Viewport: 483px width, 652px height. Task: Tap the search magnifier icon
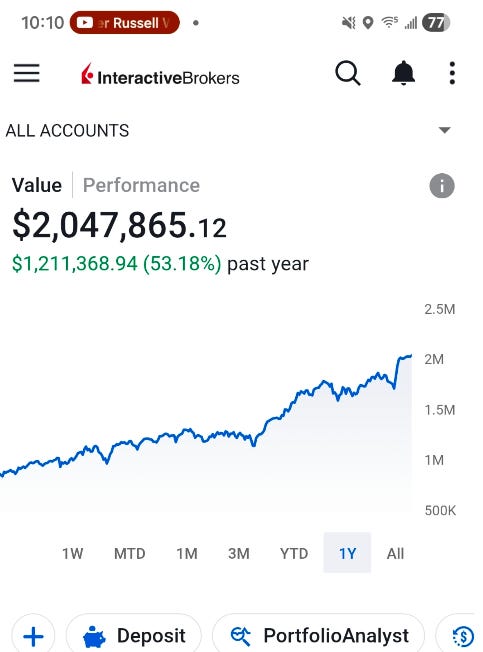[347, 73]
